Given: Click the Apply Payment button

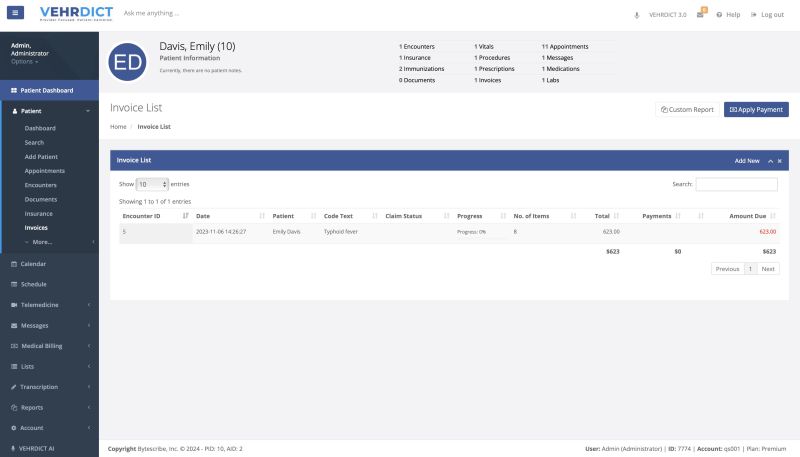Looking at the screenshot, I should point(755,109).
